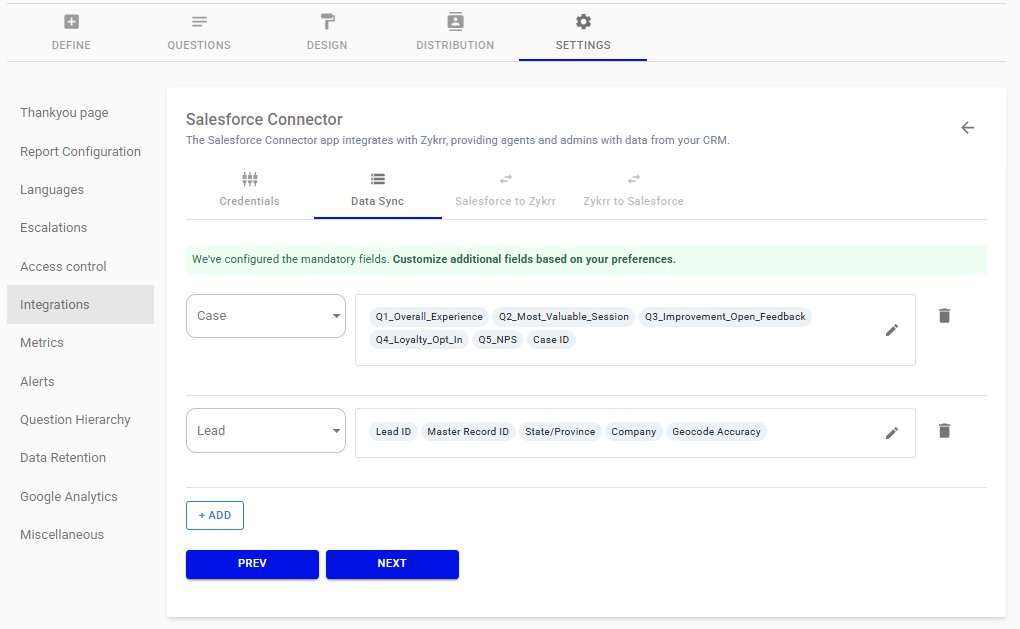1020x629 pixels.
Task: Open Languages in sidebar
Action: (x=81, y=190)
